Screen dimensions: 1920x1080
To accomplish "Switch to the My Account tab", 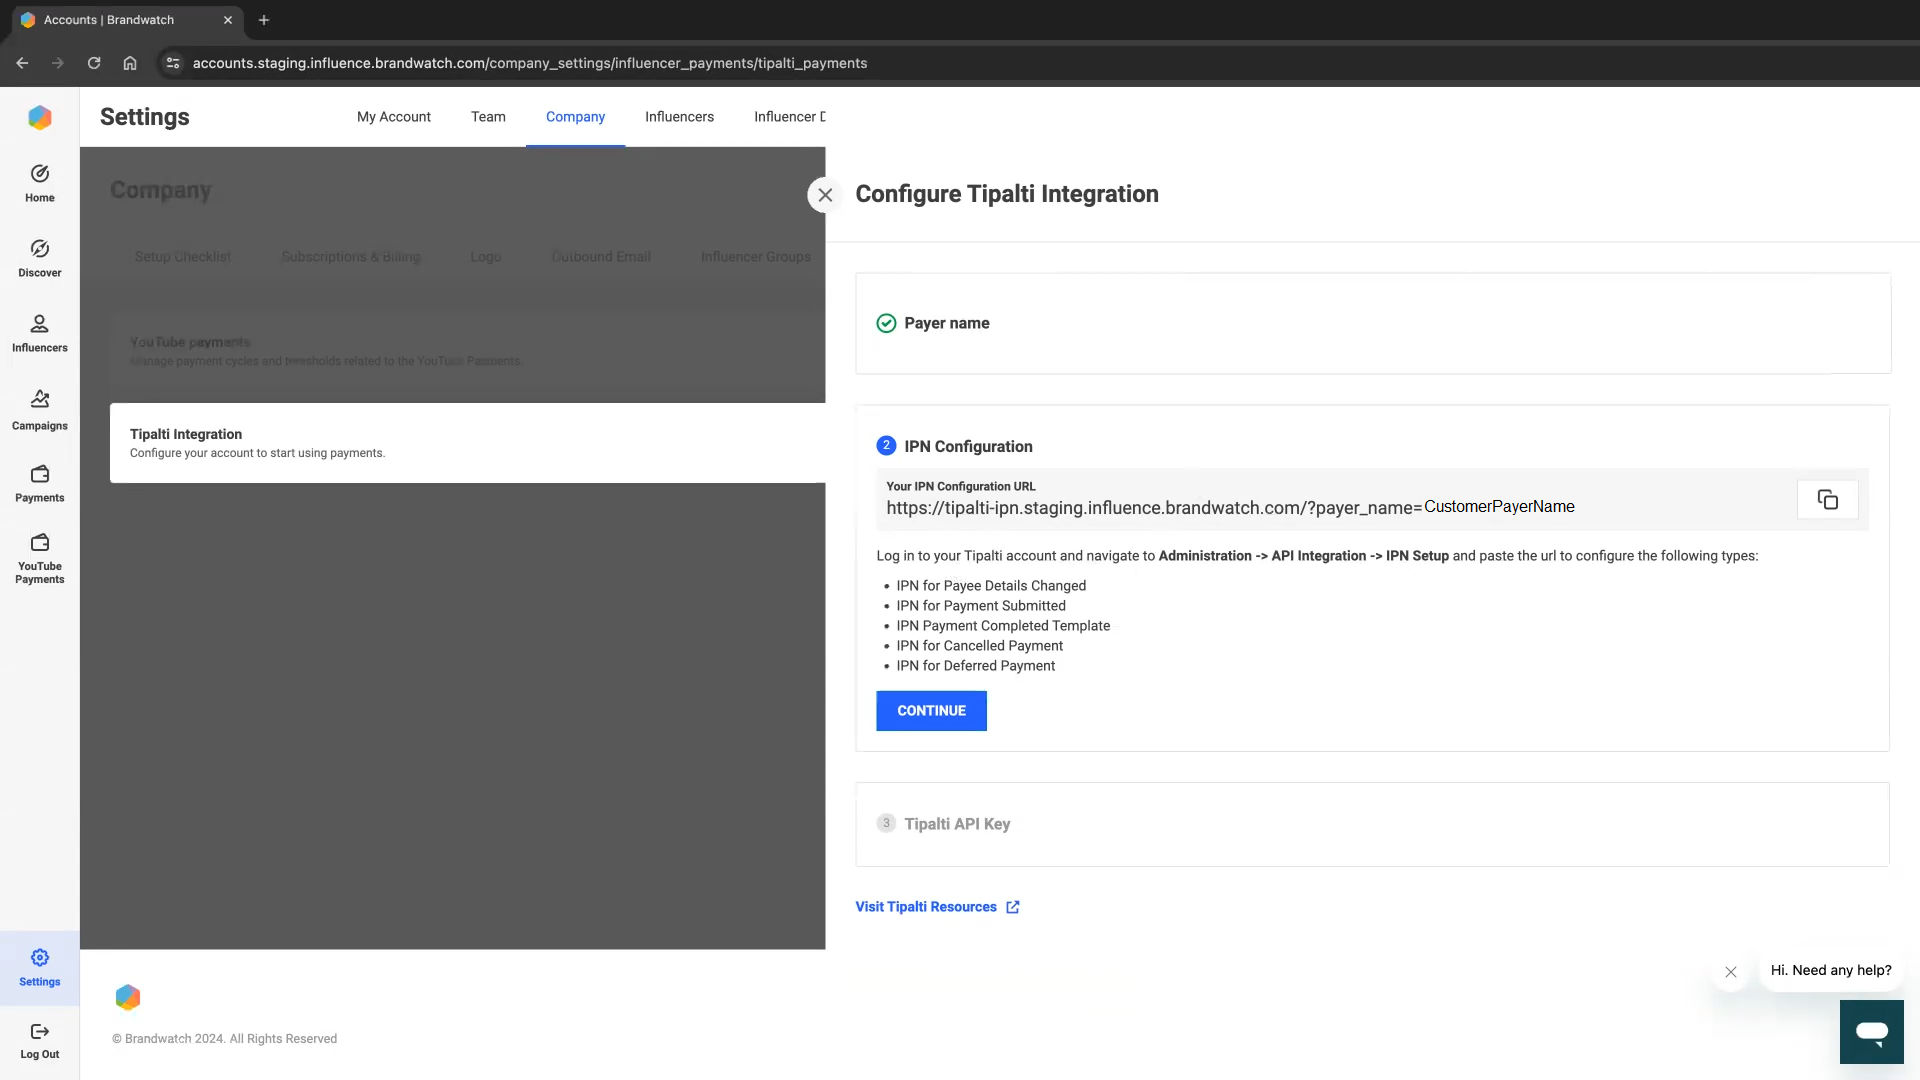I will pos(393,117).
